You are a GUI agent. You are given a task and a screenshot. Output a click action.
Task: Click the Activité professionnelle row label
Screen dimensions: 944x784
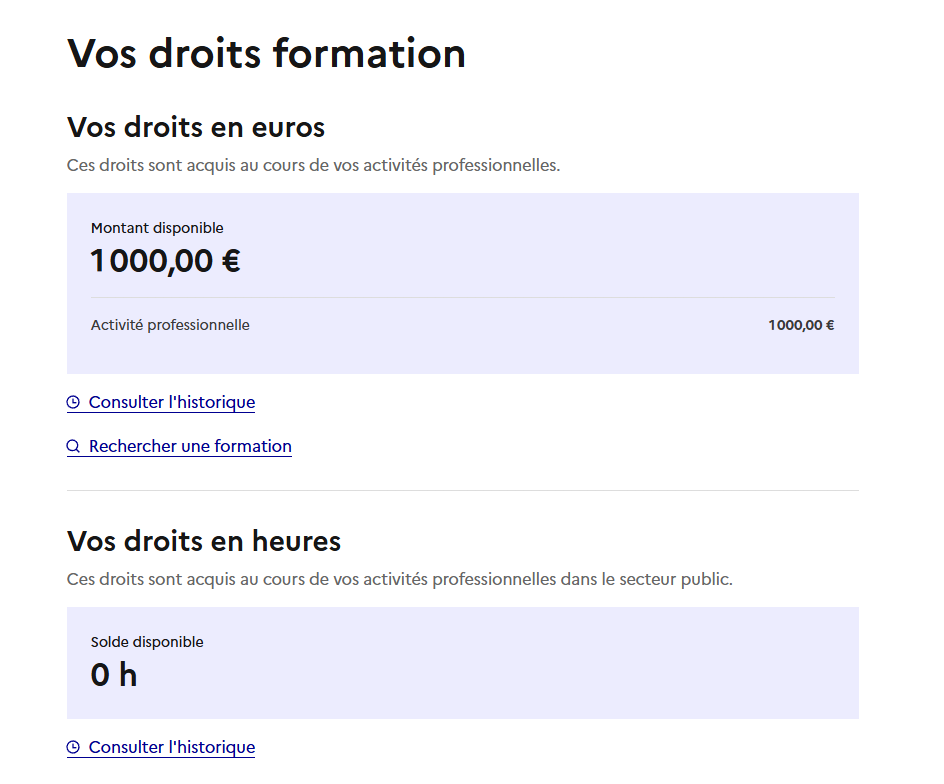click(x=170, y=325)
